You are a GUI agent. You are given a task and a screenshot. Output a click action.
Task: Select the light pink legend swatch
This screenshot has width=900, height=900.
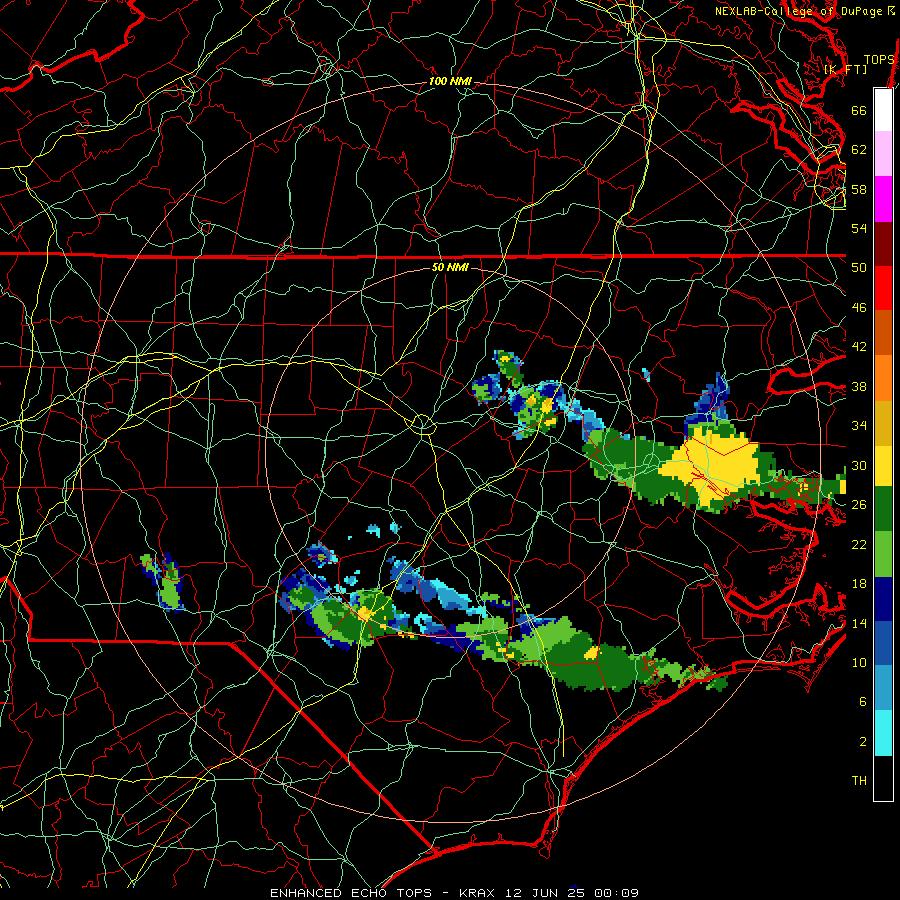(x=883, y=154)
